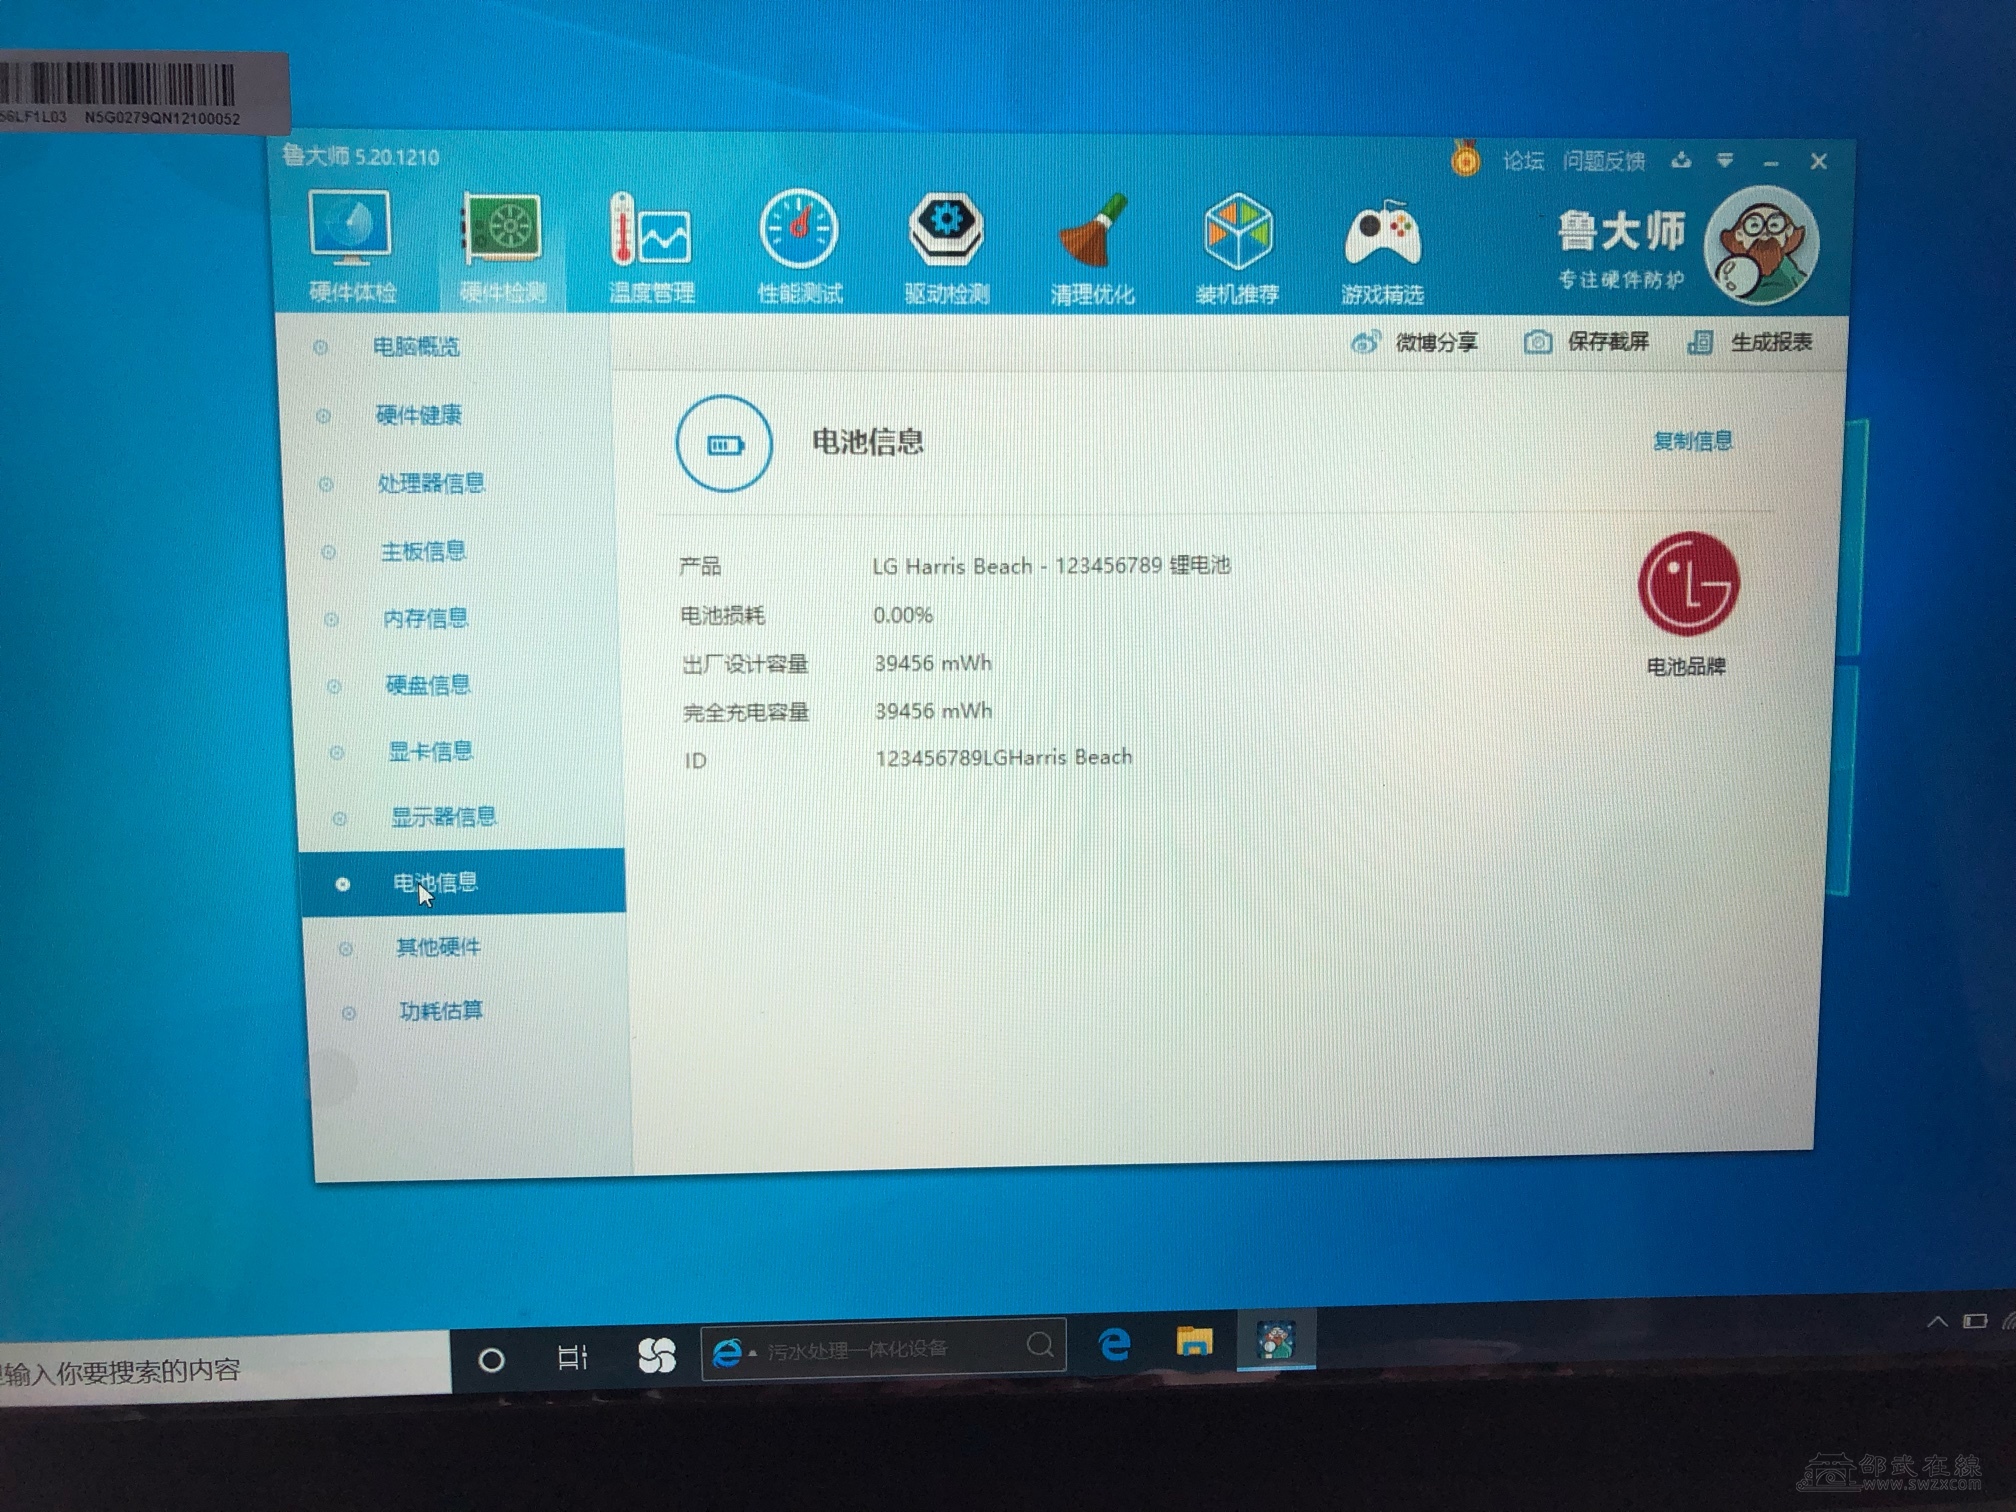
Task: Open 游戏精选 gamepad icon
Action: (x=1382, y=236)
